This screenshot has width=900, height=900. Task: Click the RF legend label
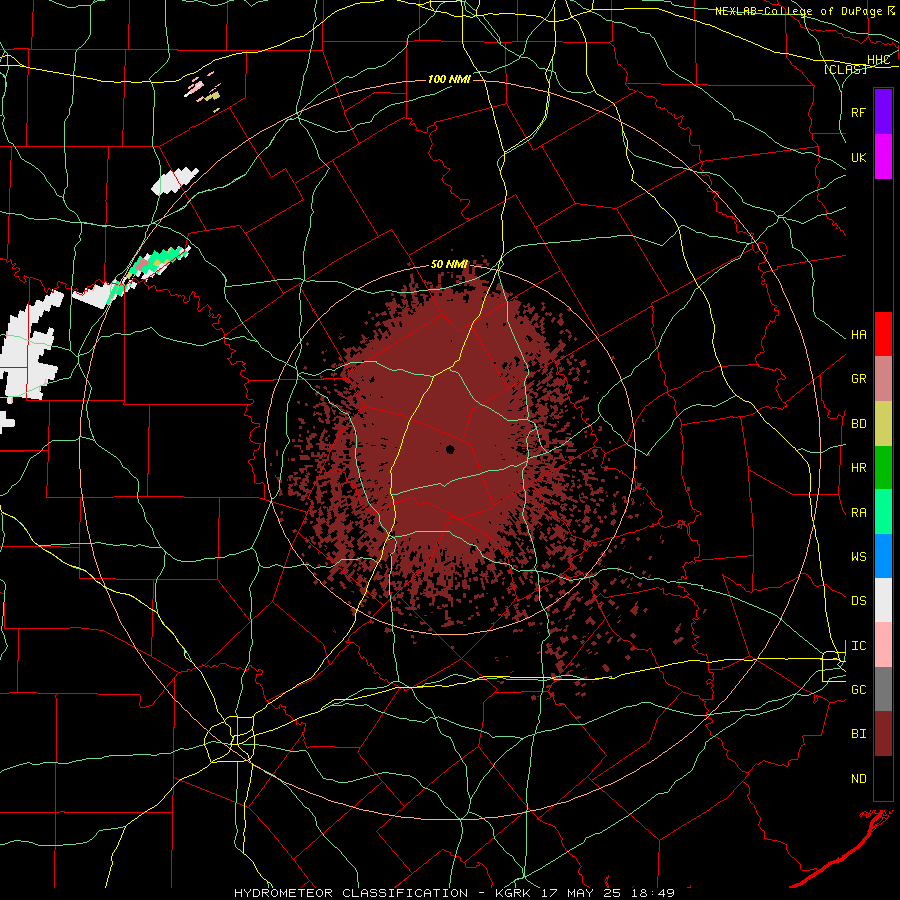click(859, 112)
